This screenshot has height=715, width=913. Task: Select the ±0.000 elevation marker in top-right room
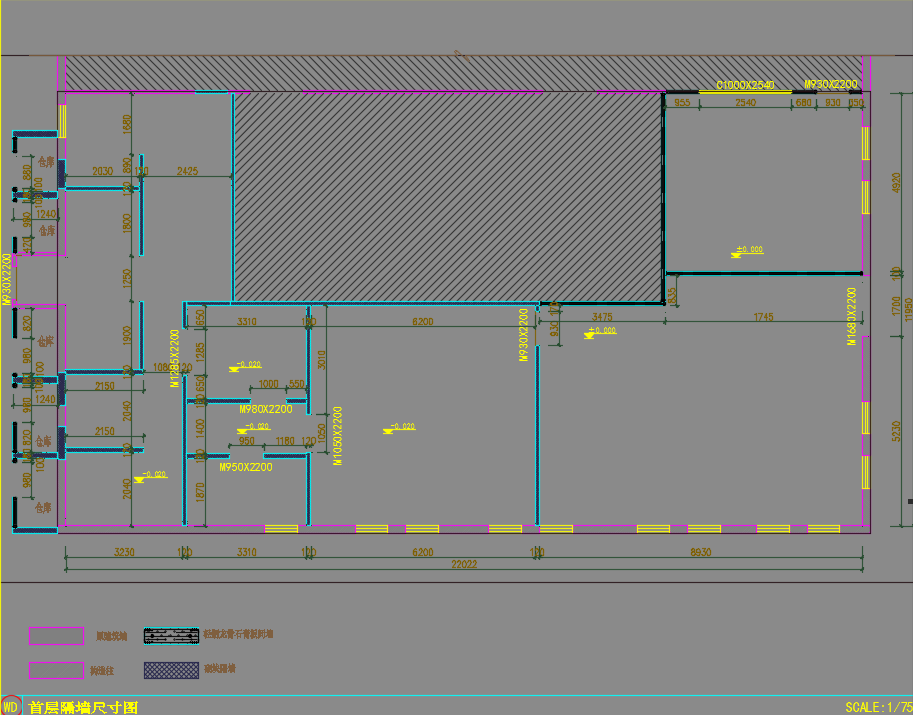748,250
